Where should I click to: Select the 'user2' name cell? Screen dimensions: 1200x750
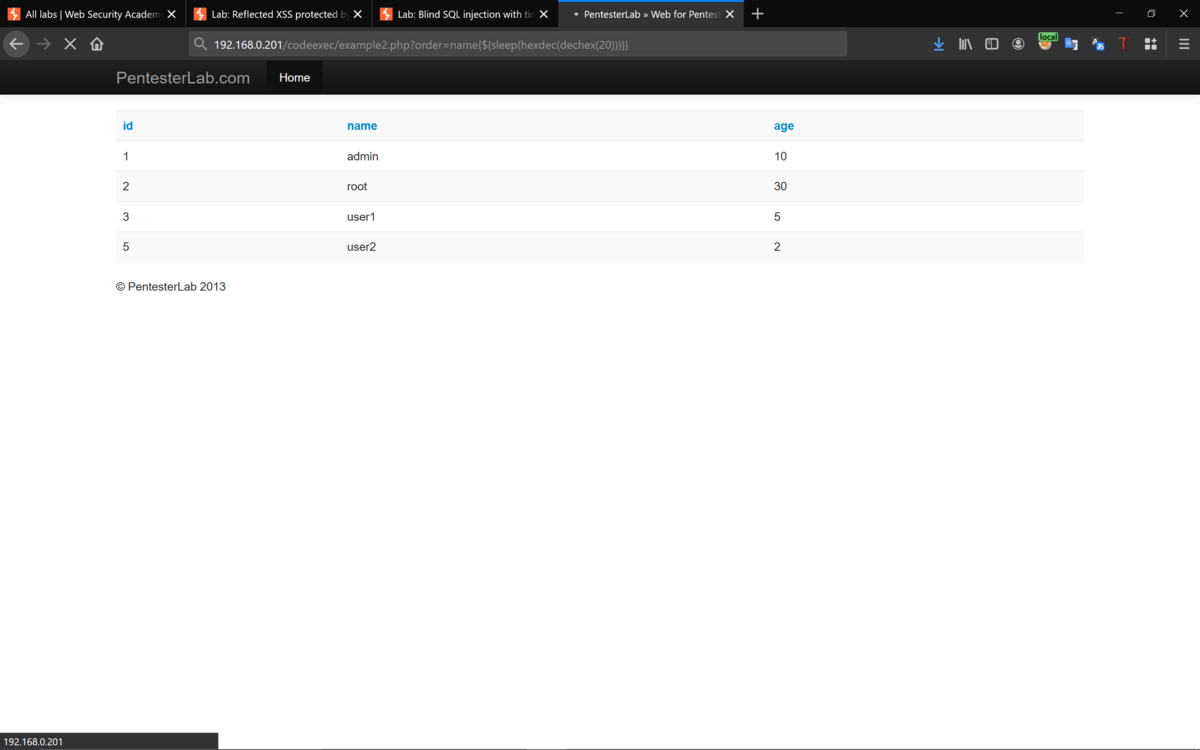tap(361, 246)
